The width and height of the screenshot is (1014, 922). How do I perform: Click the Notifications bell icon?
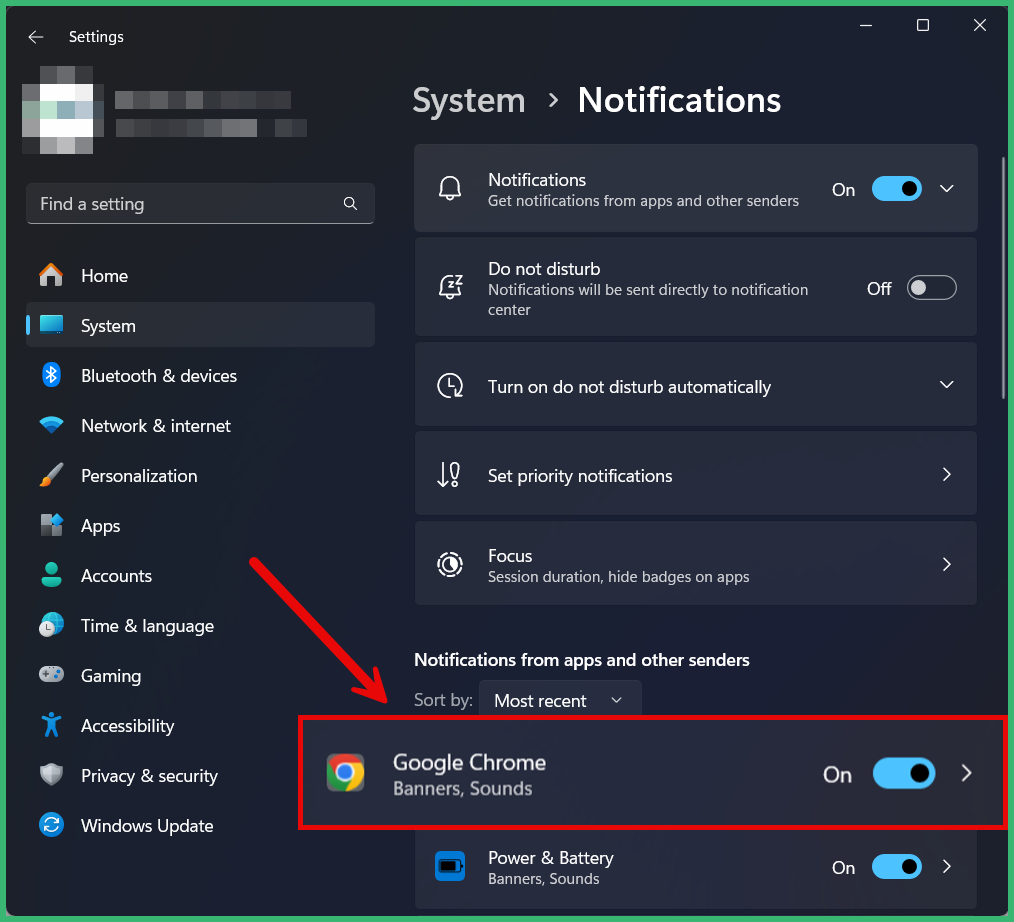click(x=450, y=189)
